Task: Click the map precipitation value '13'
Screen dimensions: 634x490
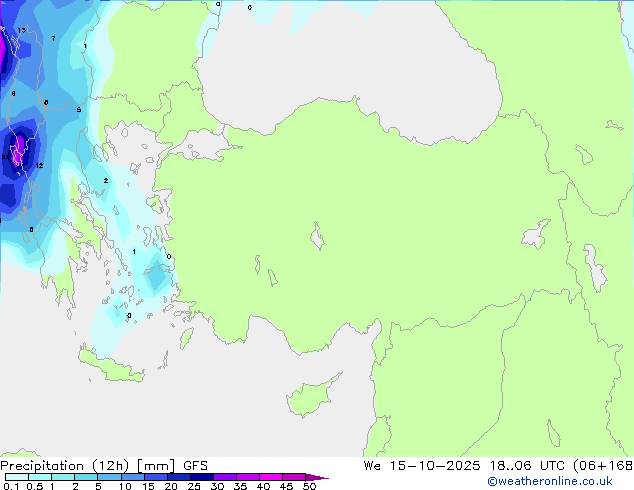Action: coord(21,30)
